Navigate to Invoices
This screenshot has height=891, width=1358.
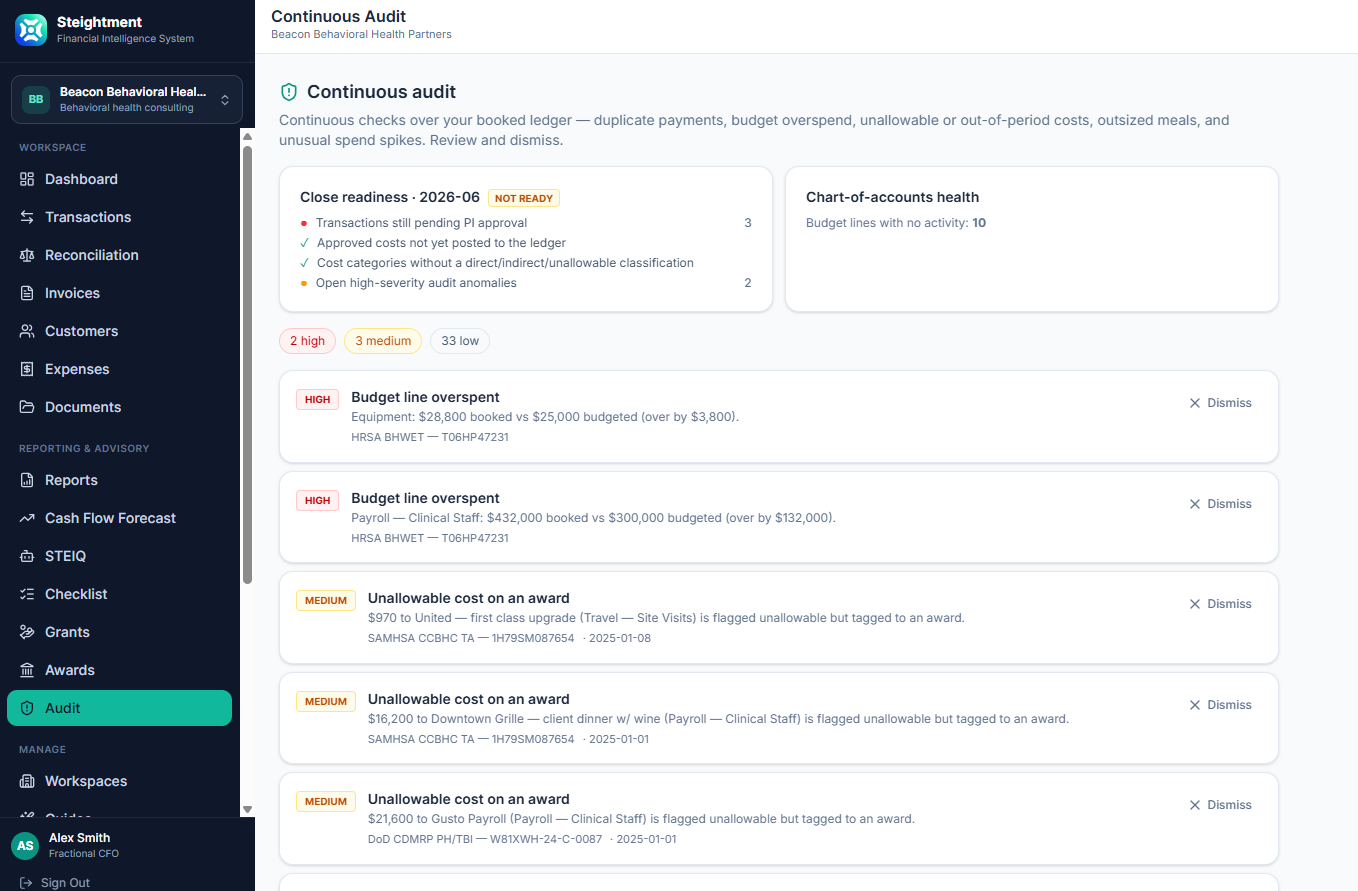point(119,293)
